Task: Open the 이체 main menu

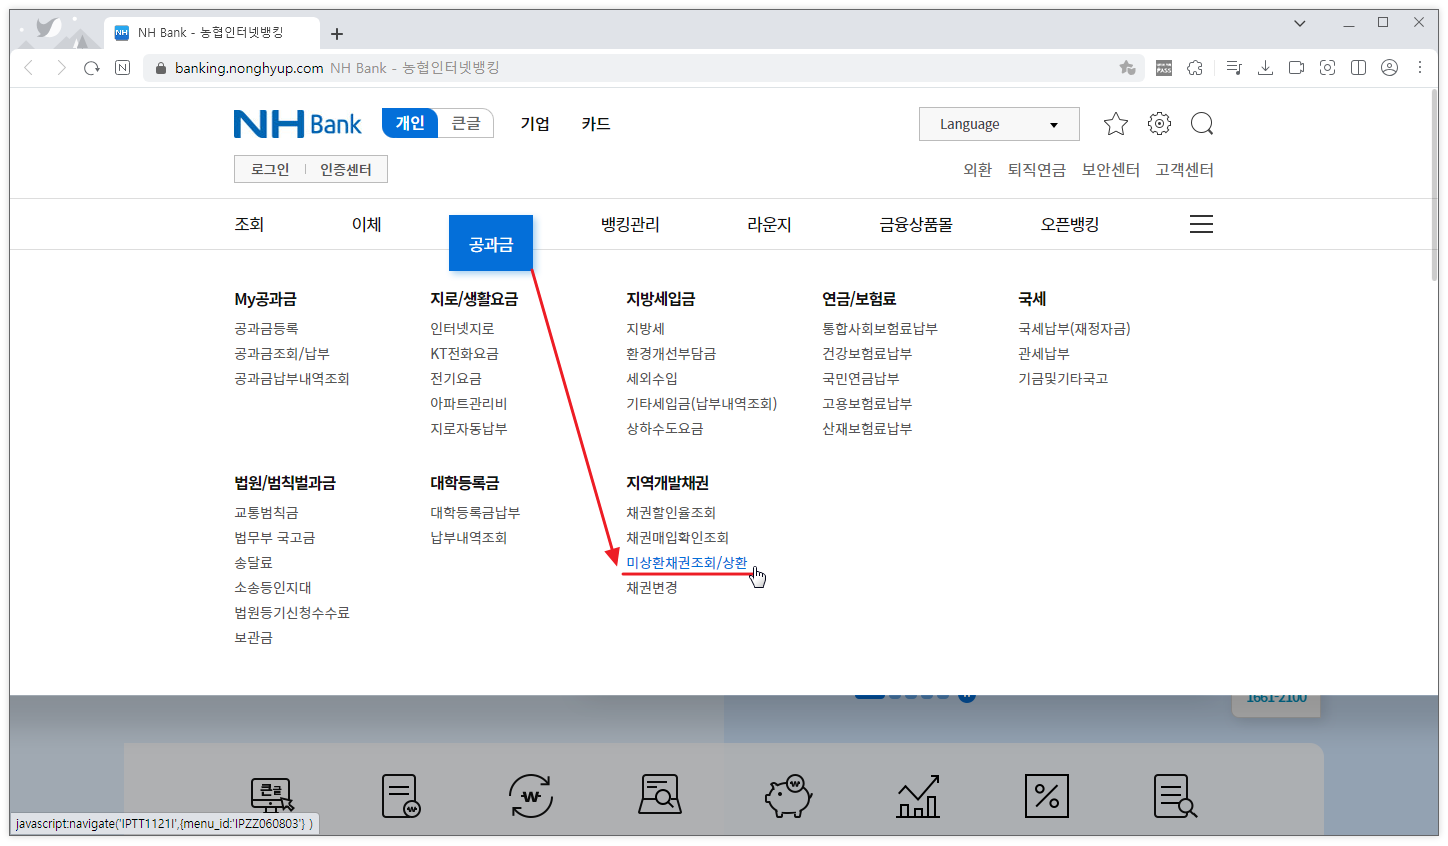Action: [367, 224]
